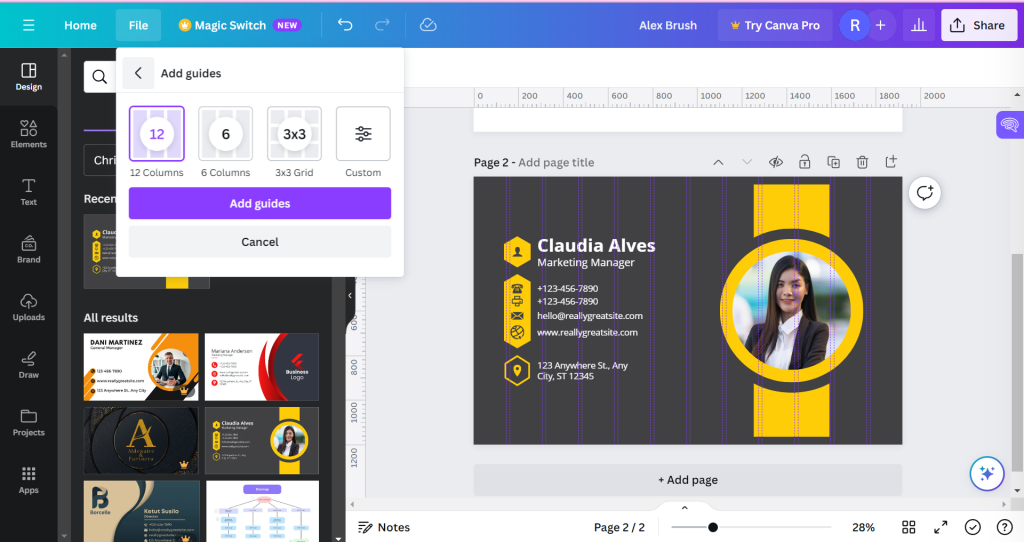
Task: Select the sitemap flowchart template
Action: click(x=263, y=511)
